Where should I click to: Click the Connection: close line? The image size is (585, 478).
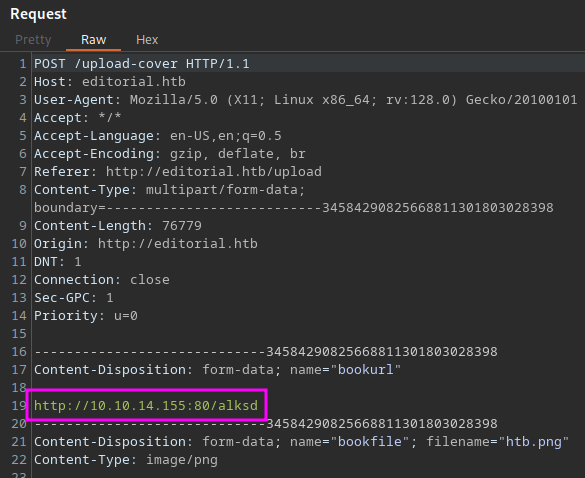coord(102,279)
